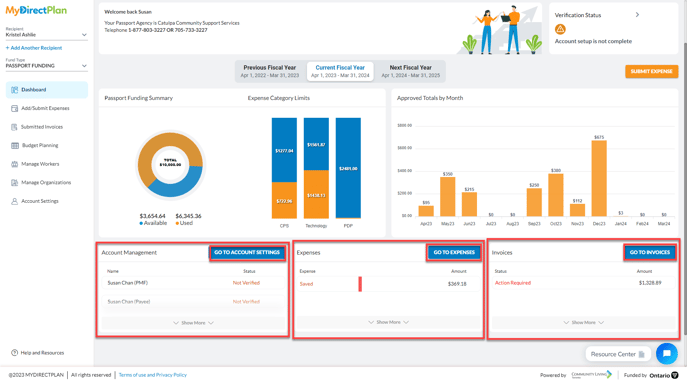Expand the Recipient Kristel Ashlie dropdown

pyautogui.click(x=46, y=35)
